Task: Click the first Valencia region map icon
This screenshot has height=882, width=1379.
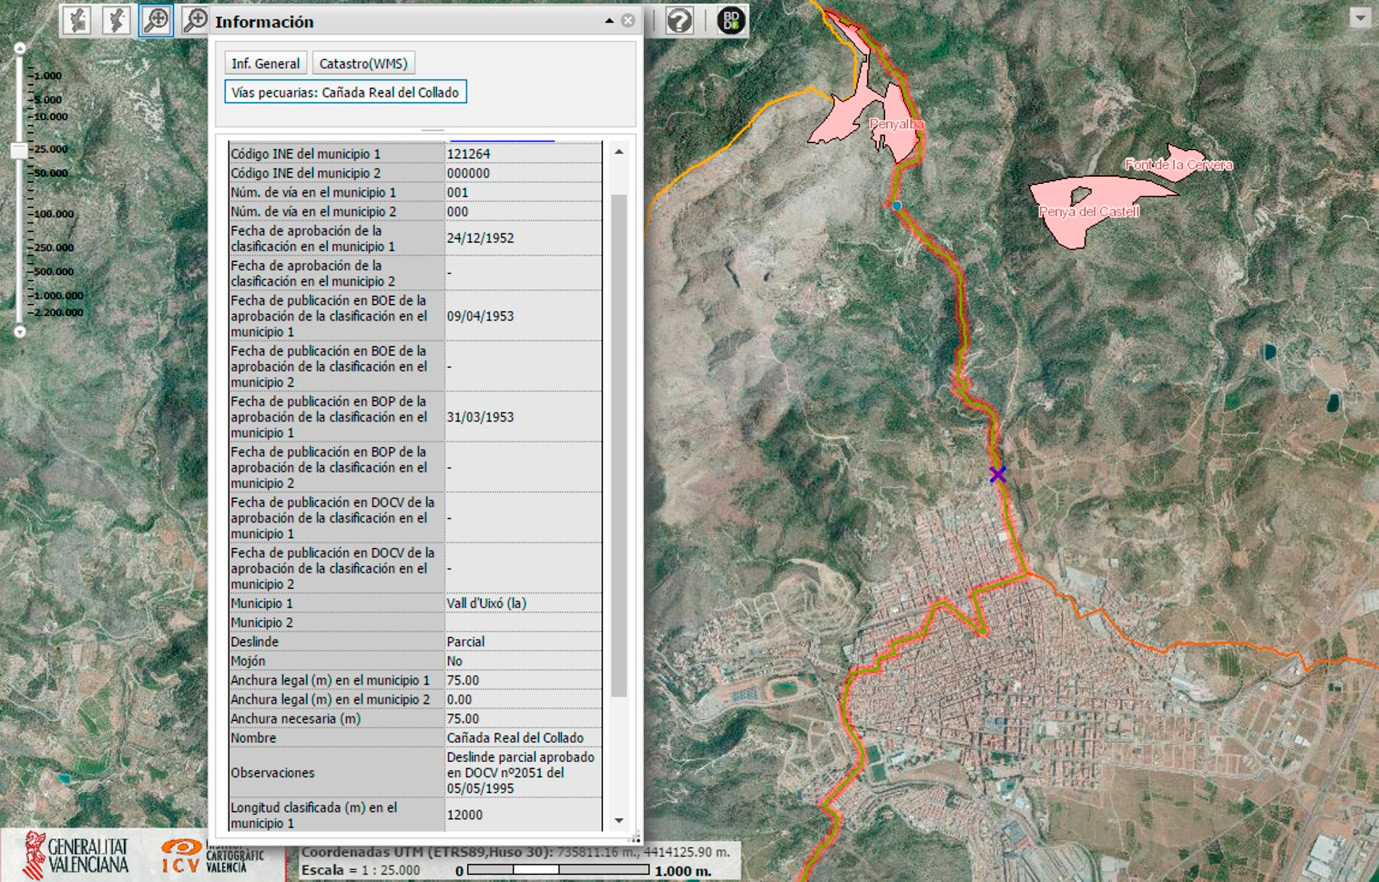Action: tap(78, 20)
